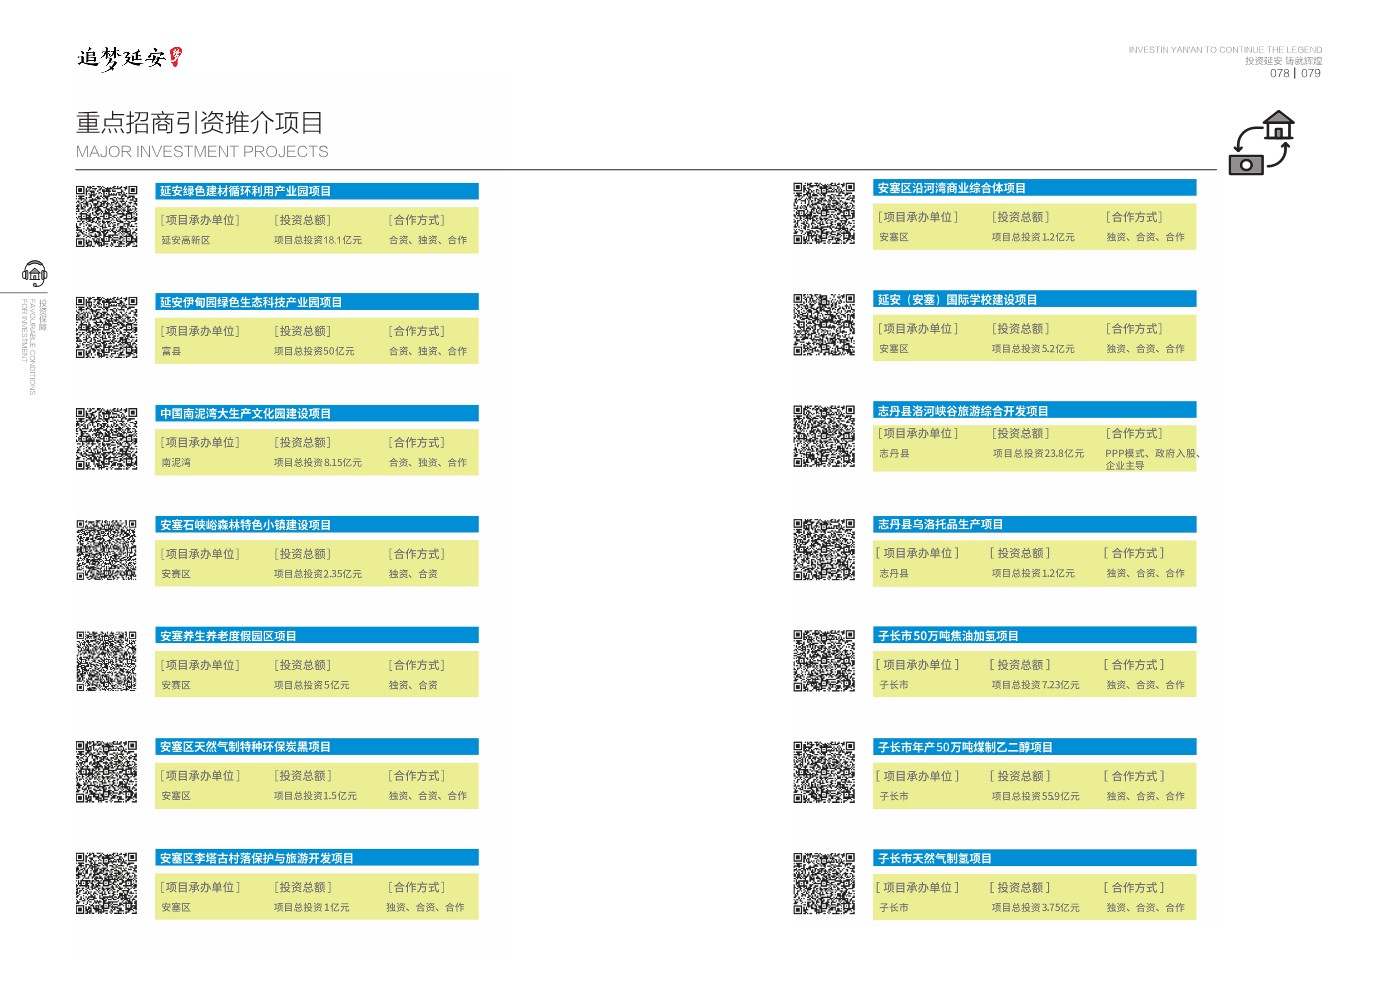Click the 追梦延安 calligraphy logo
Screen dimensions: 1398x983
coord(129,59)
